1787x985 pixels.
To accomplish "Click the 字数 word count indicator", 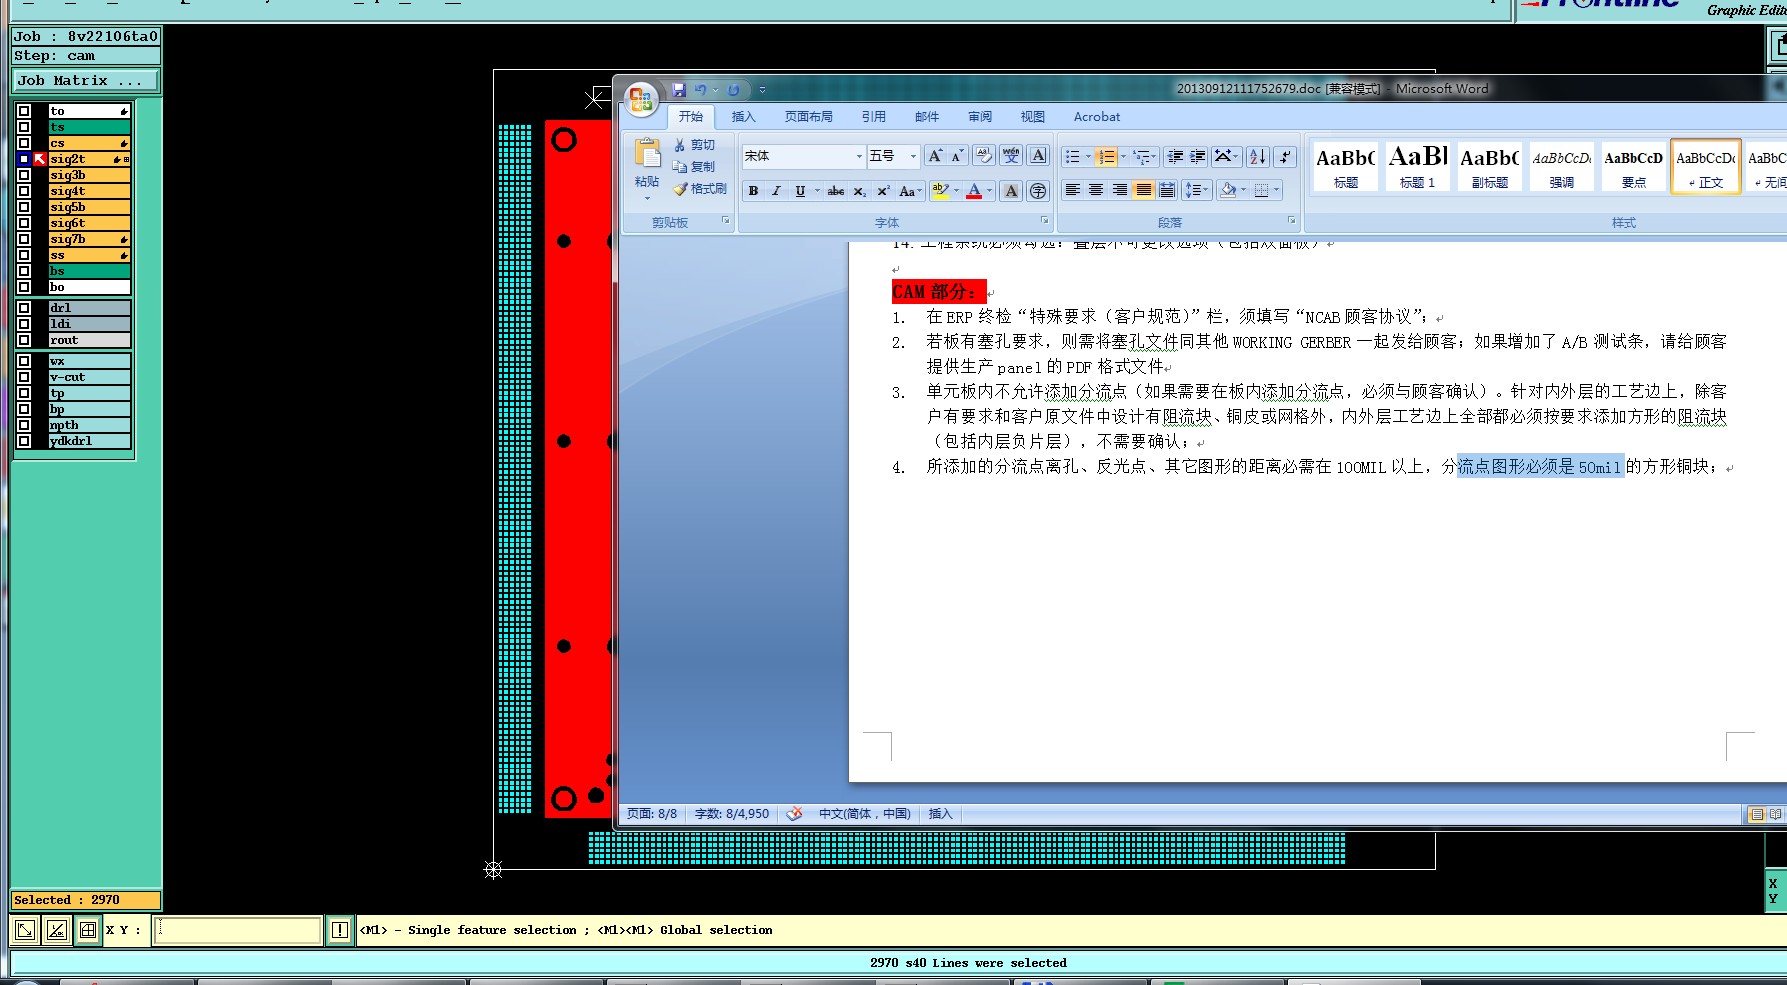I will pyautogui.click(x=732, y=814).
